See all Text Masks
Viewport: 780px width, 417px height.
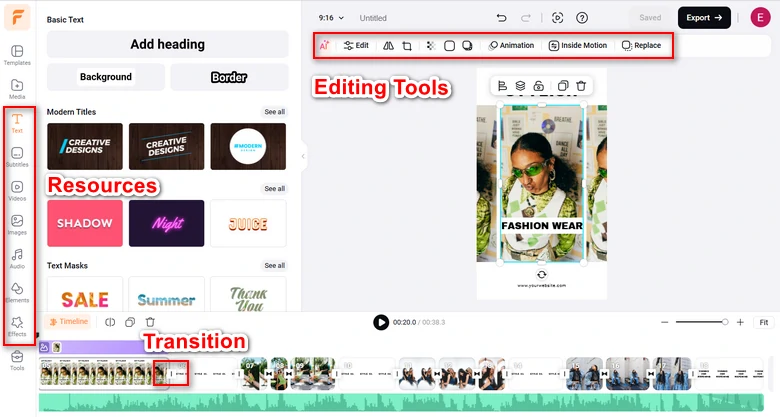click(275, 265)
